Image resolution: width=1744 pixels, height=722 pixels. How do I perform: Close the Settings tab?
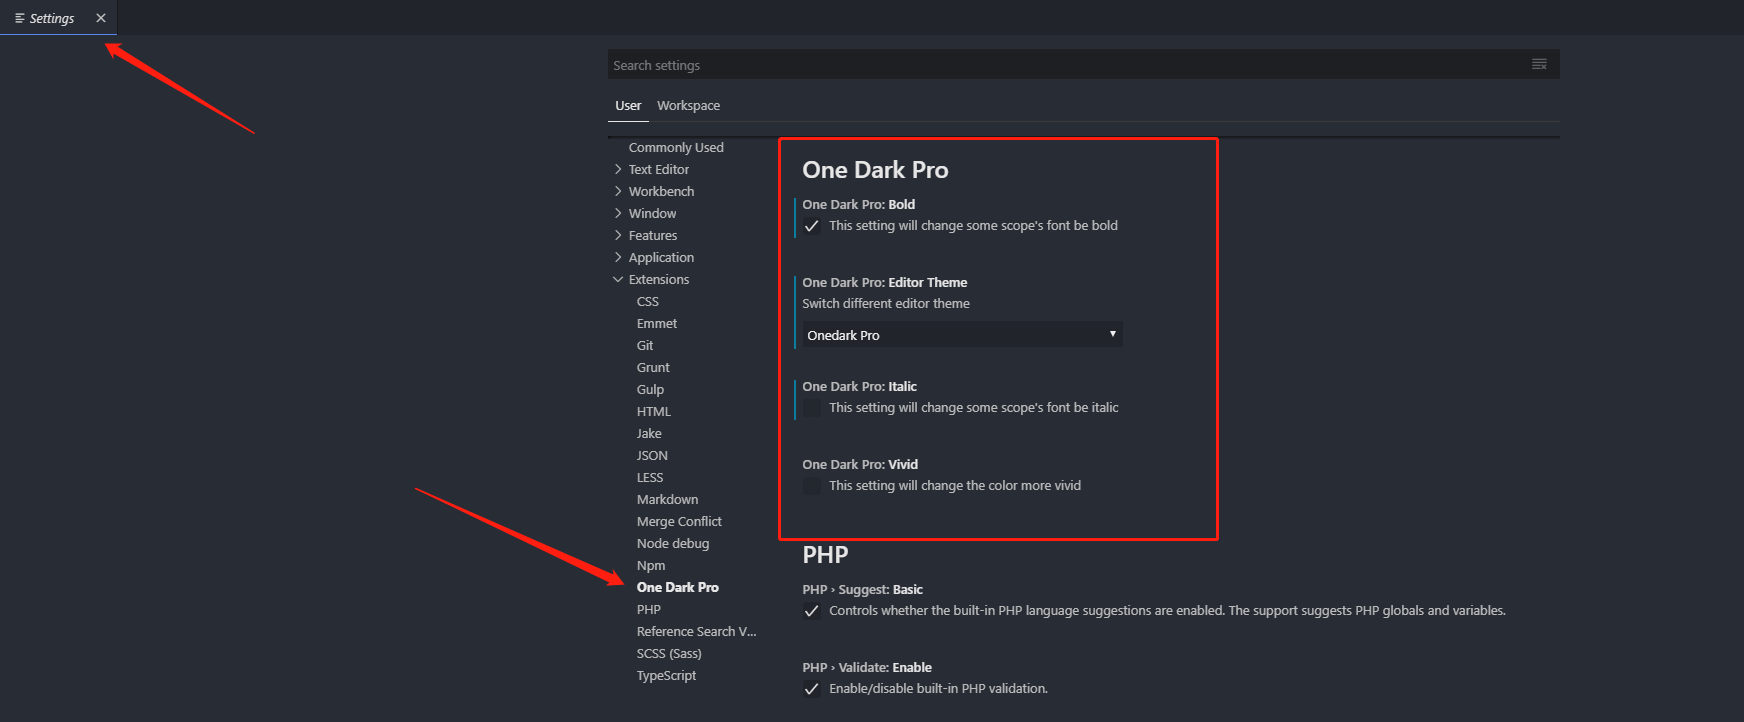click(x=101, y=18)
